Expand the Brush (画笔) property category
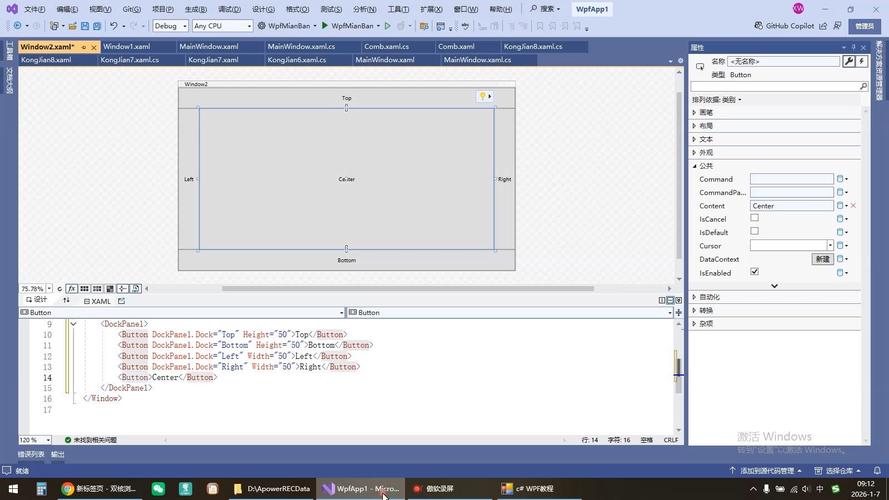The image size is (889, 500). tap(695, 112)
